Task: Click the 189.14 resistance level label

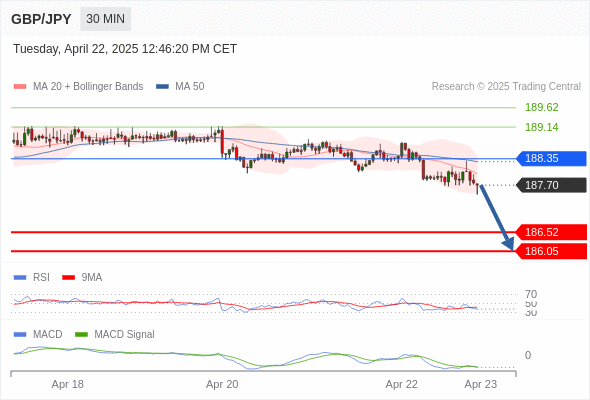Action: (x=542, y=127)
